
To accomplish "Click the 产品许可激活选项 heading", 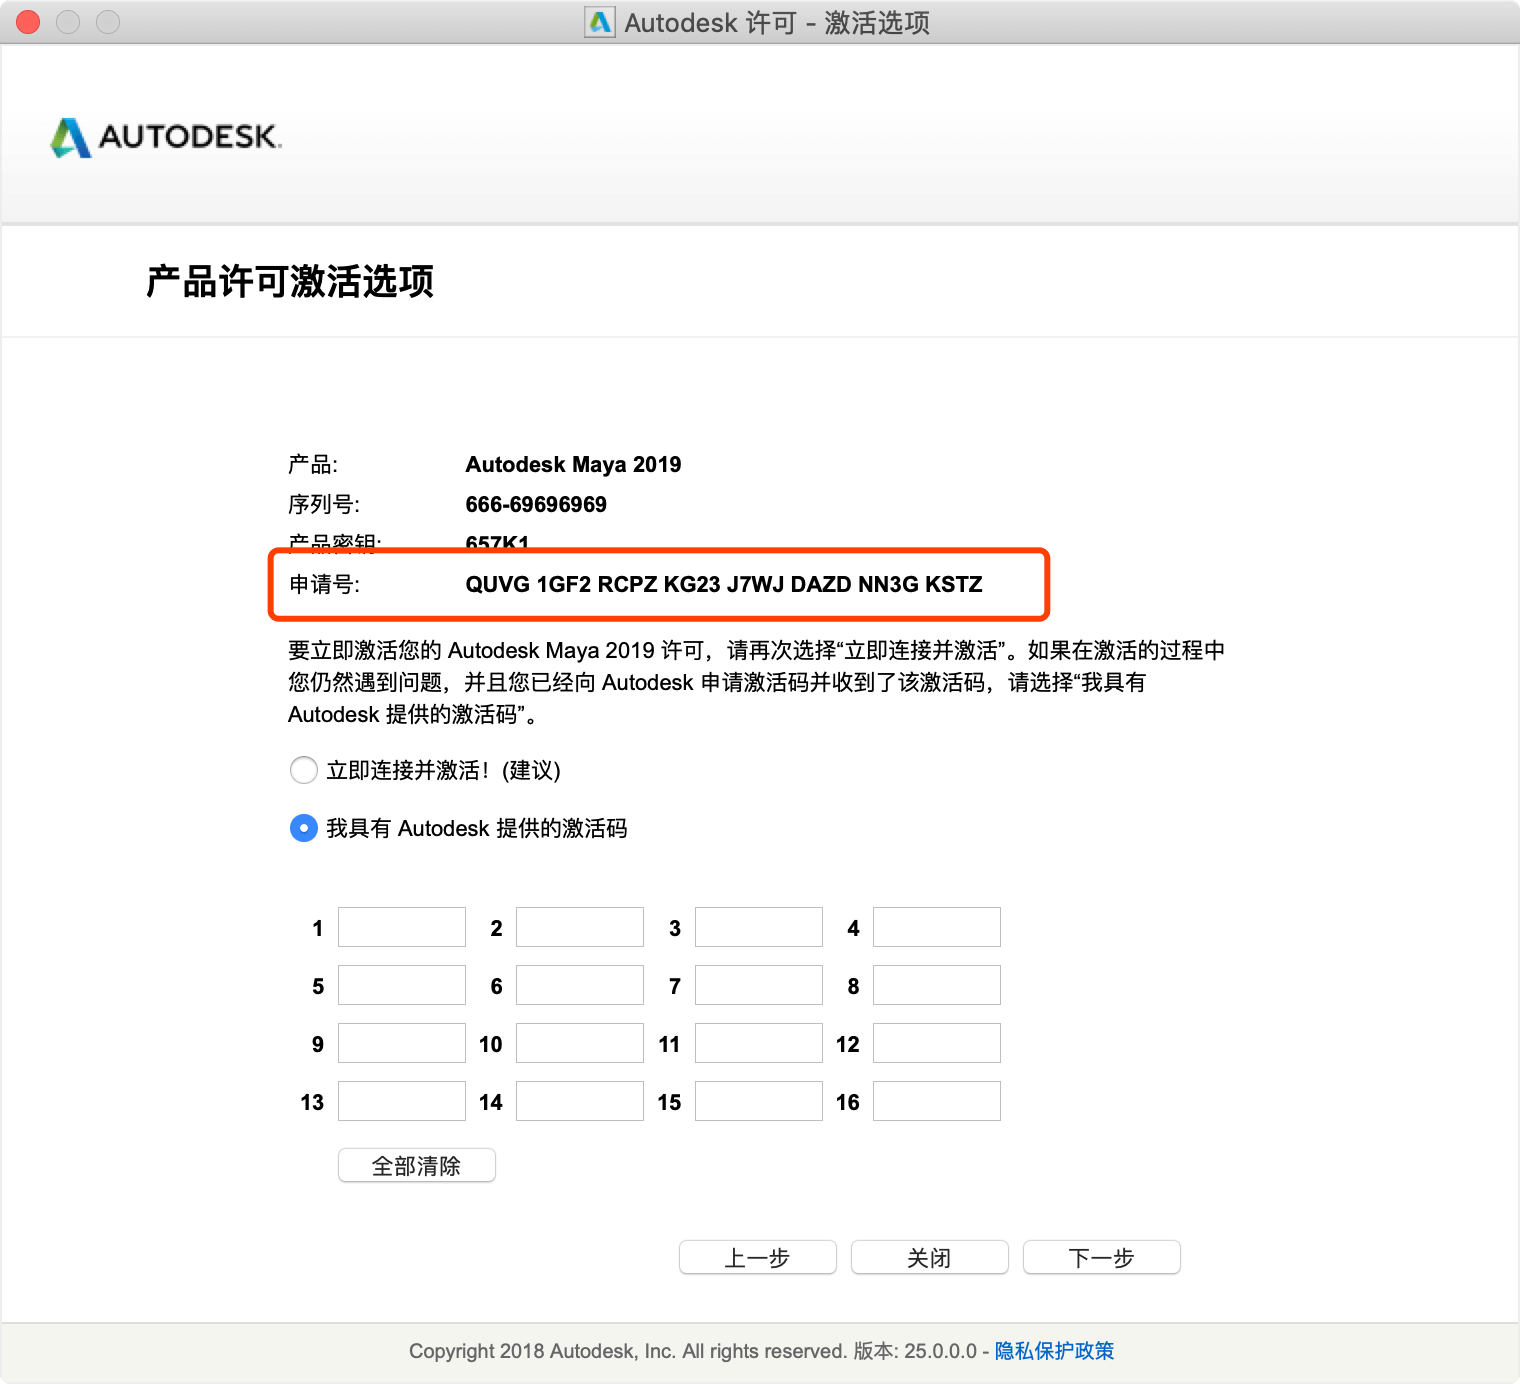I will (x=290, y=281).
